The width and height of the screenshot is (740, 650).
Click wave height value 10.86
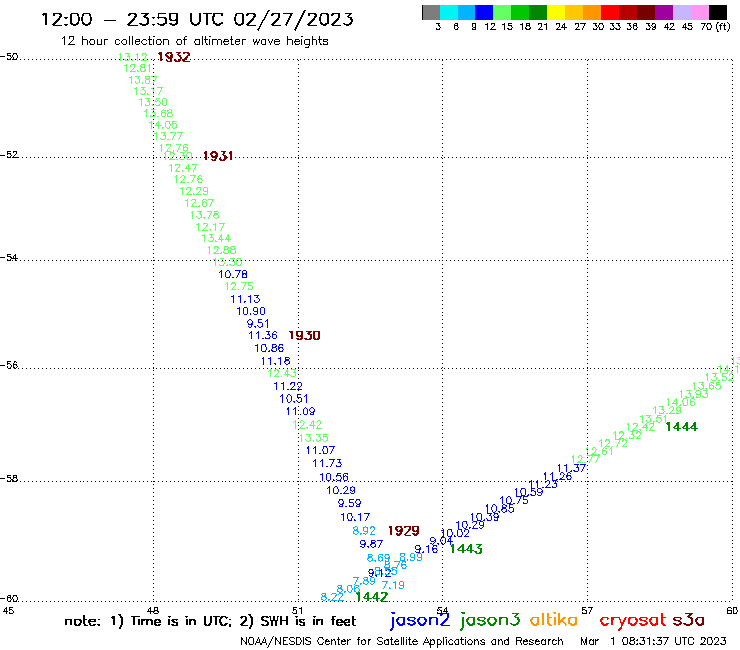click(269, 348)
